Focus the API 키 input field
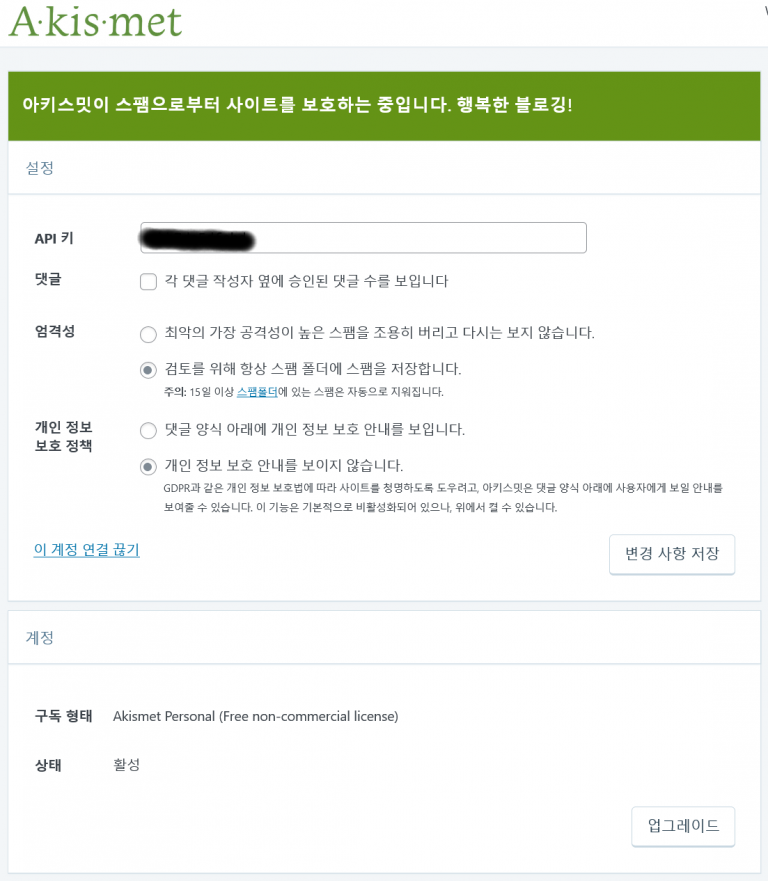The height and width of the screenshot is (881, 768). point(363,238)
